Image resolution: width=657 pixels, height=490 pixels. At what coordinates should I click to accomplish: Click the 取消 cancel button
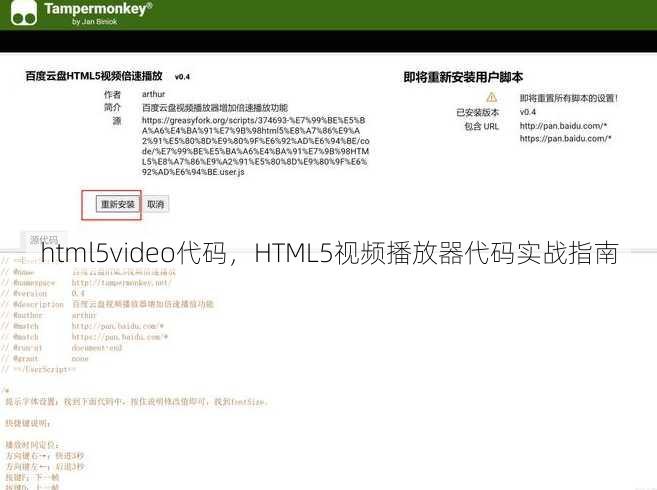coord(156,204)
